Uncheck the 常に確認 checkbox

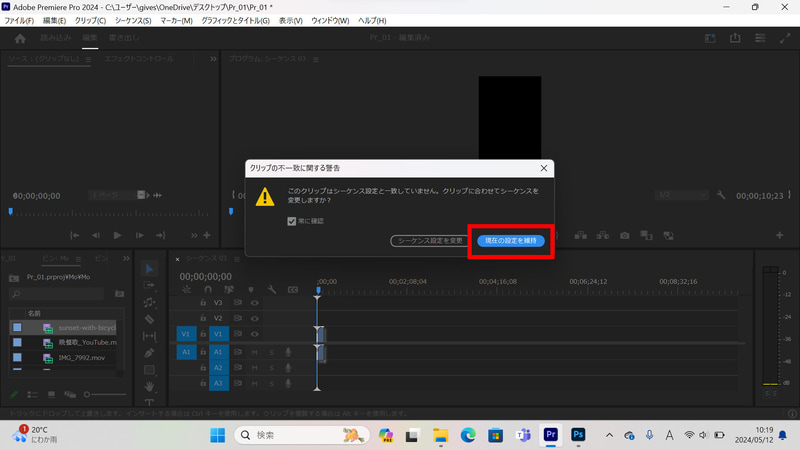click(x=291, y=221)
